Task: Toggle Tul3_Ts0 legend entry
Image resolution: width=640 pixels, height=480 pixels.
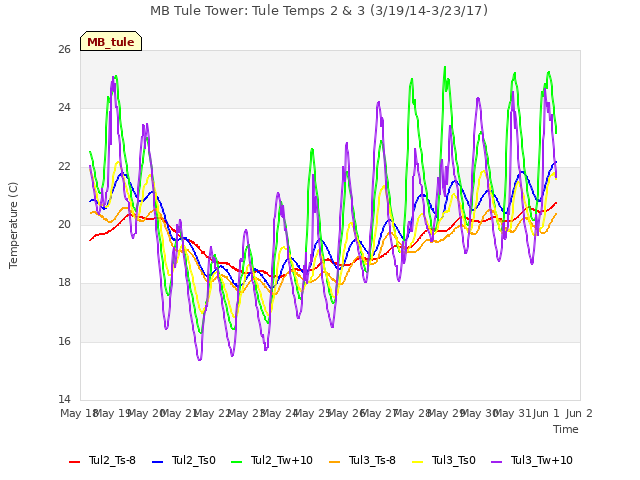Action: point(444,460)
